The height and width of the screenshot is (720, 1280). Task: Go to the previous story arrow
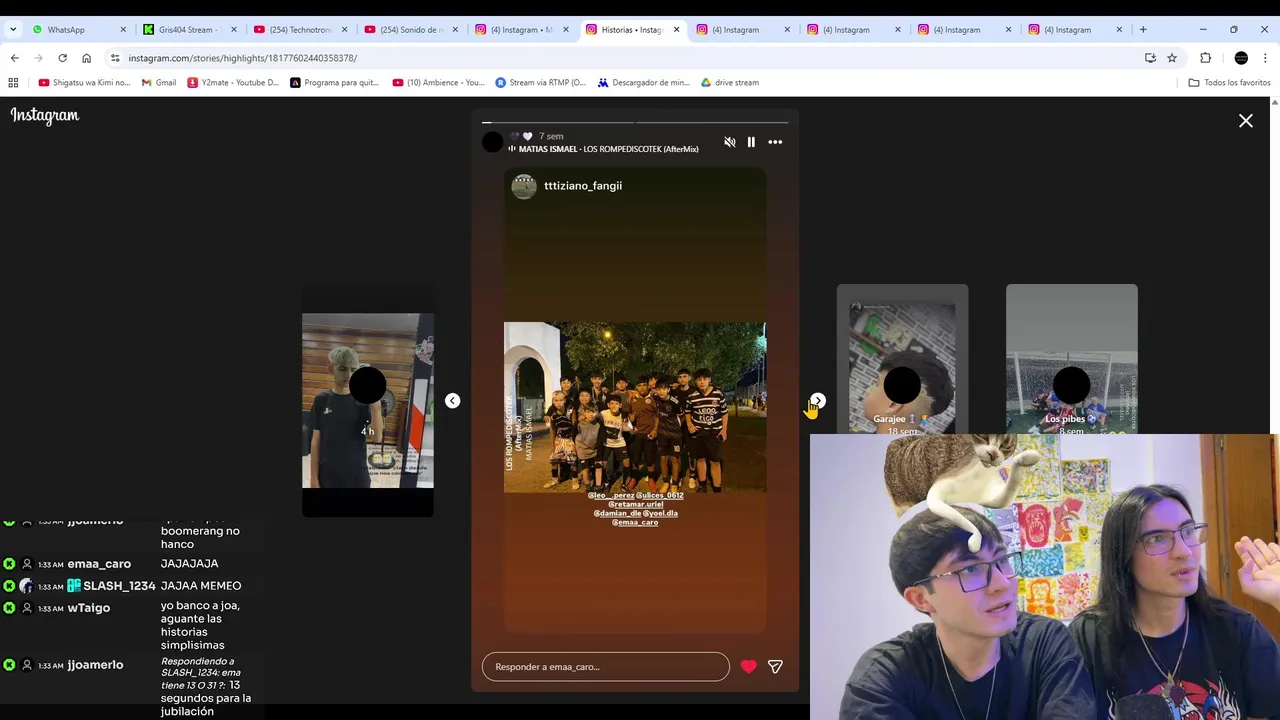[x=453, y=400]
